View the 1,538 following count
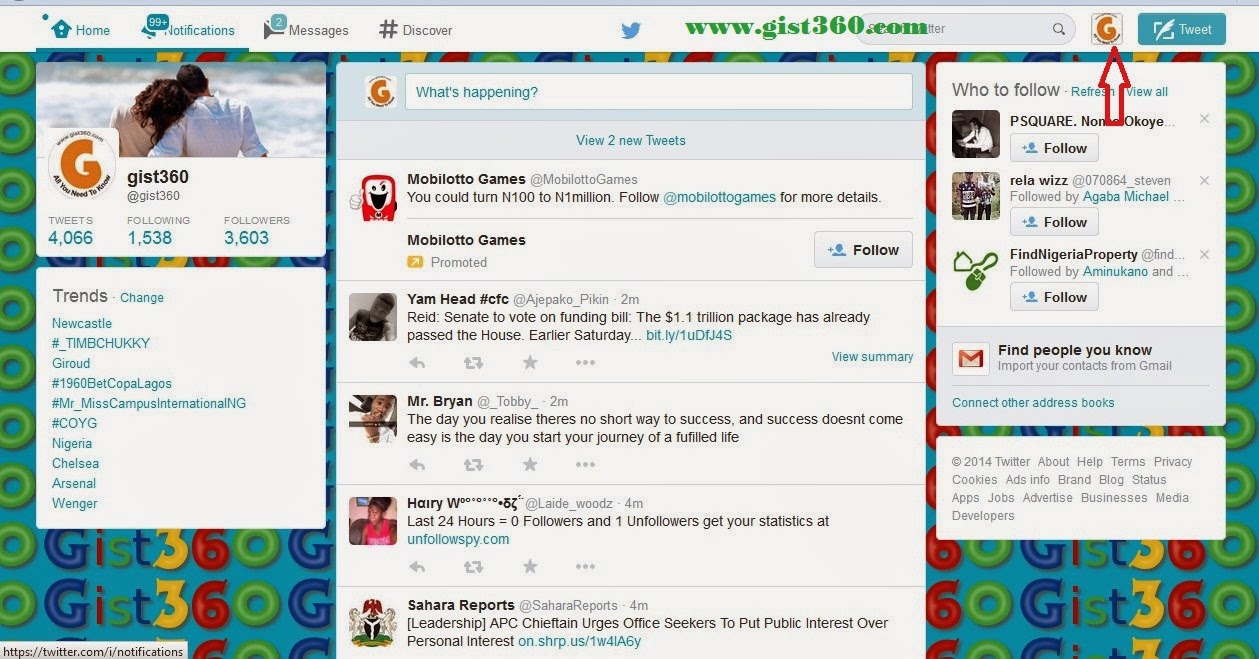The height and width of the screenshot is (659, 1259). point(157,231)
